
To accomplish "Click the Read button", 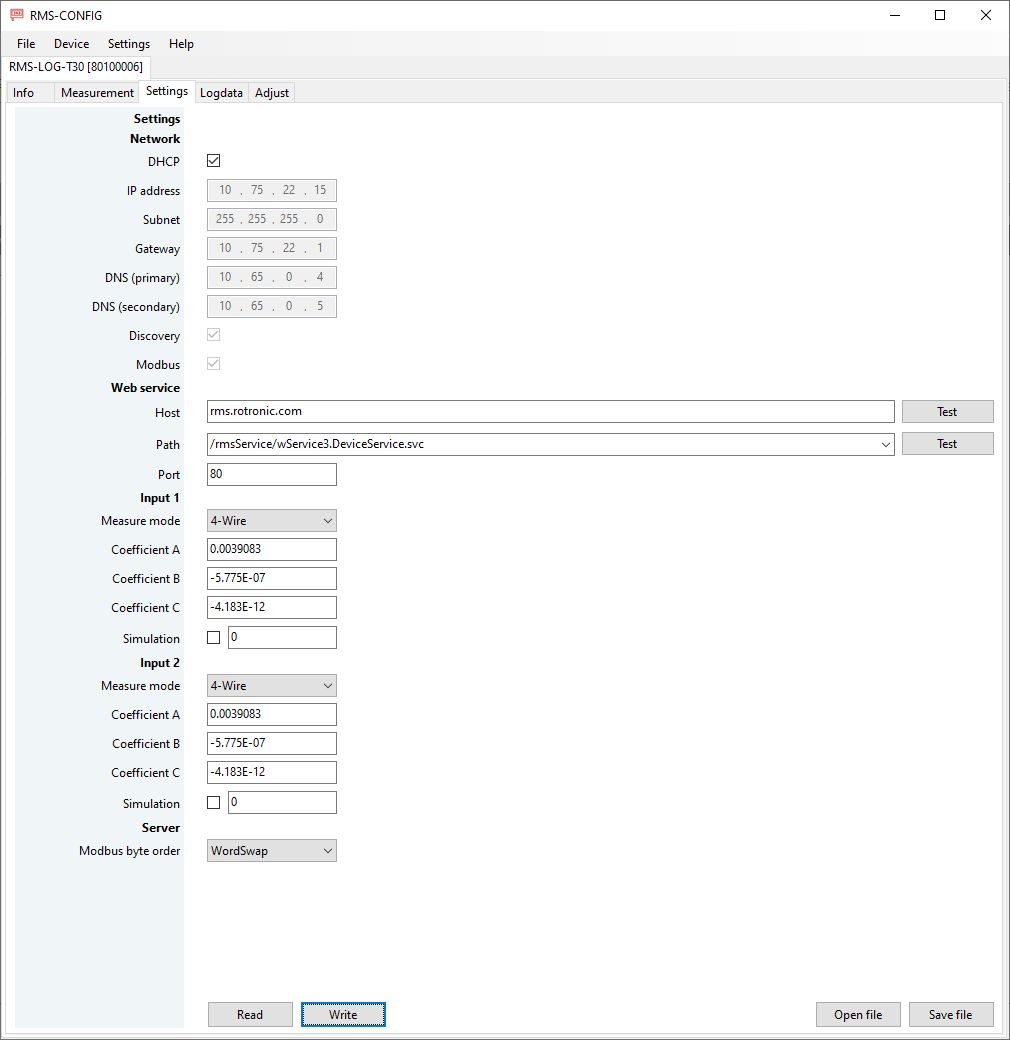I will (x=250, y=1015).
